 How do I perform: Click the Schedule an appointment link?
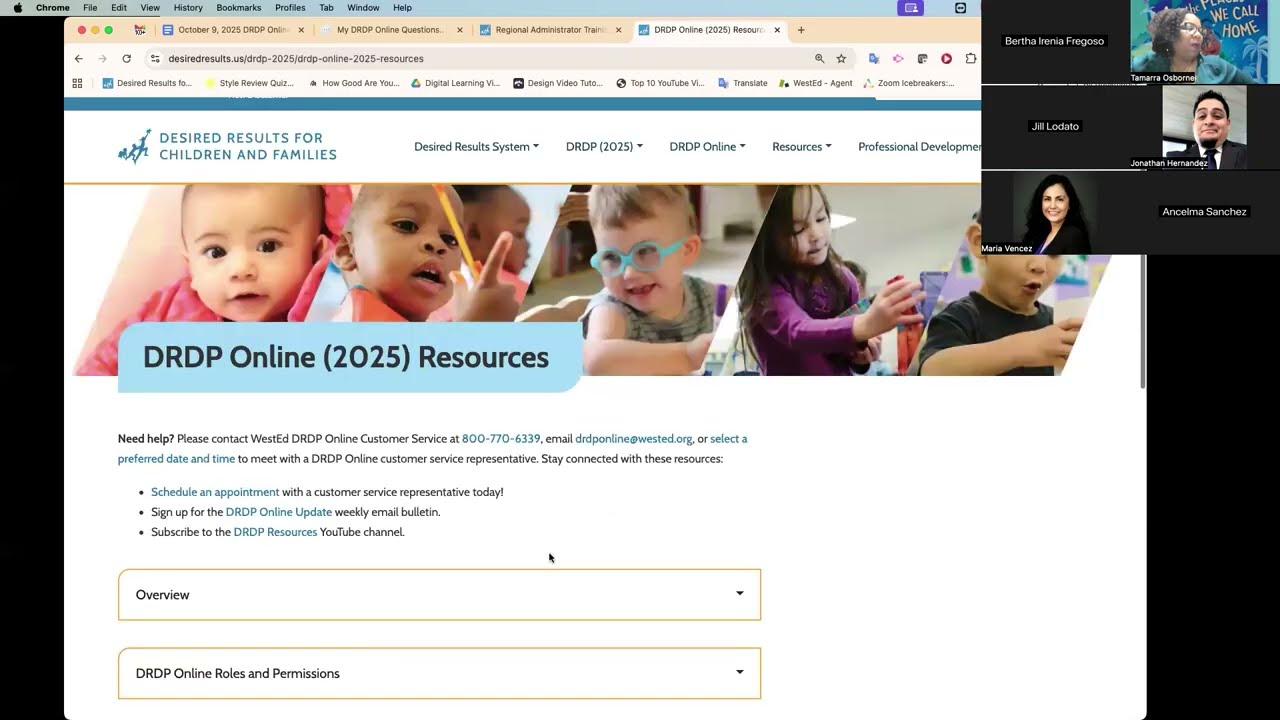215,492
